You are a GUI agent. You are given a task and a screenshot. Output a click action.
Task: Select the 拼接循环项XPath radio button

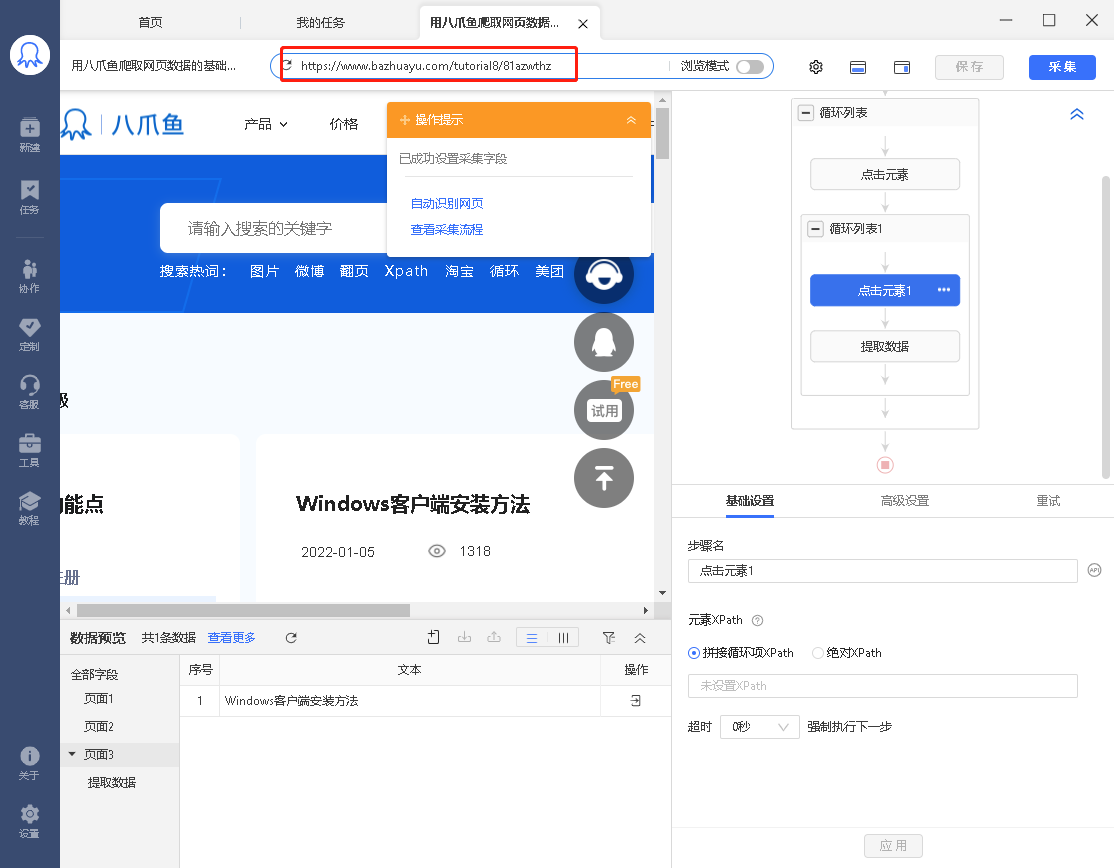coord(694,653)
